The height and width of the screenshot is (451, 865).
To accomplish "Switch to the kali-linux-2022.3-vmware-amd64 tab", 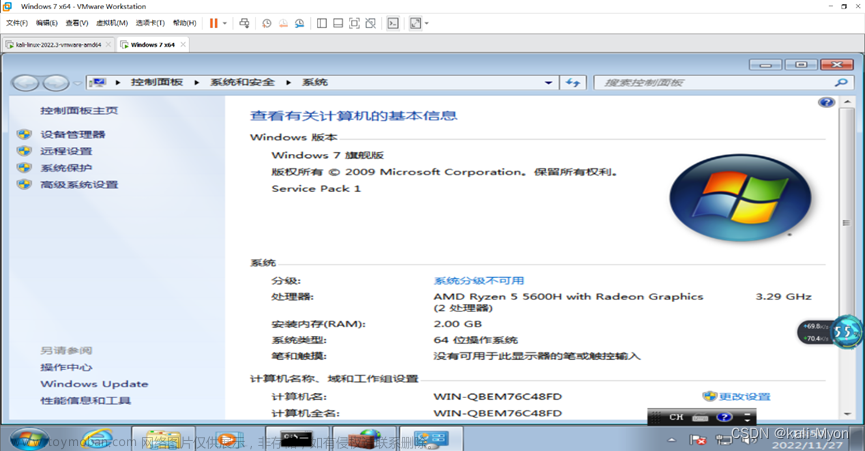I will tap(57, 45).
